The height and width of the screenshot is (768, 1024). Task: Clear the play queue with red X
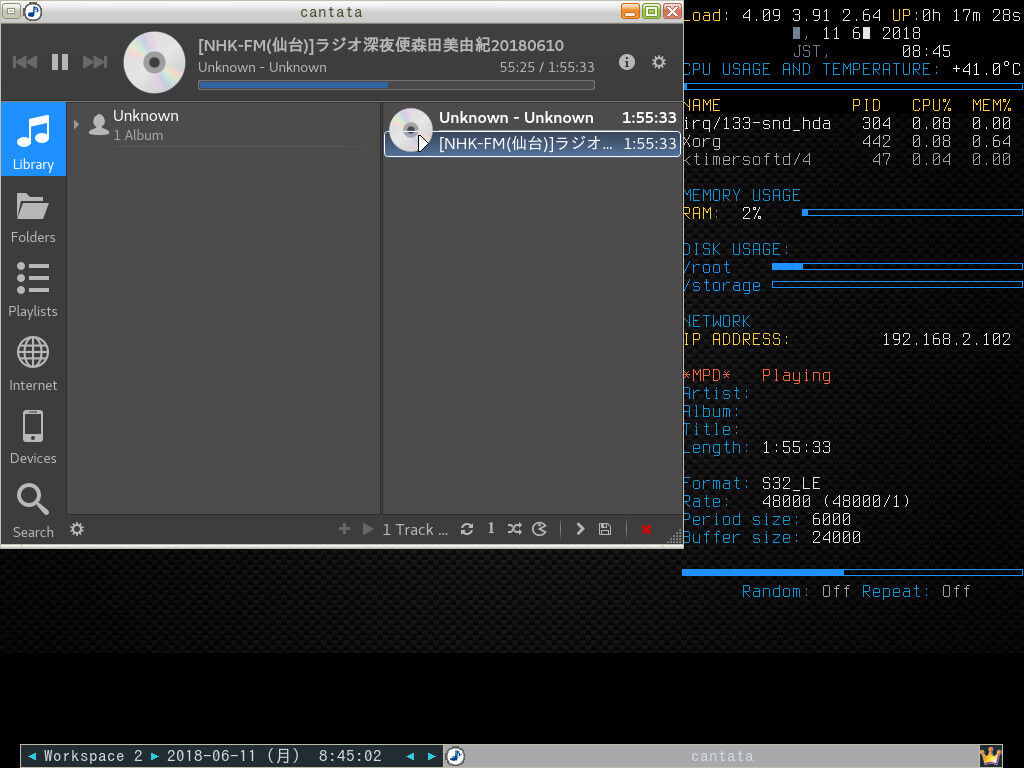(x=647, y=530)
